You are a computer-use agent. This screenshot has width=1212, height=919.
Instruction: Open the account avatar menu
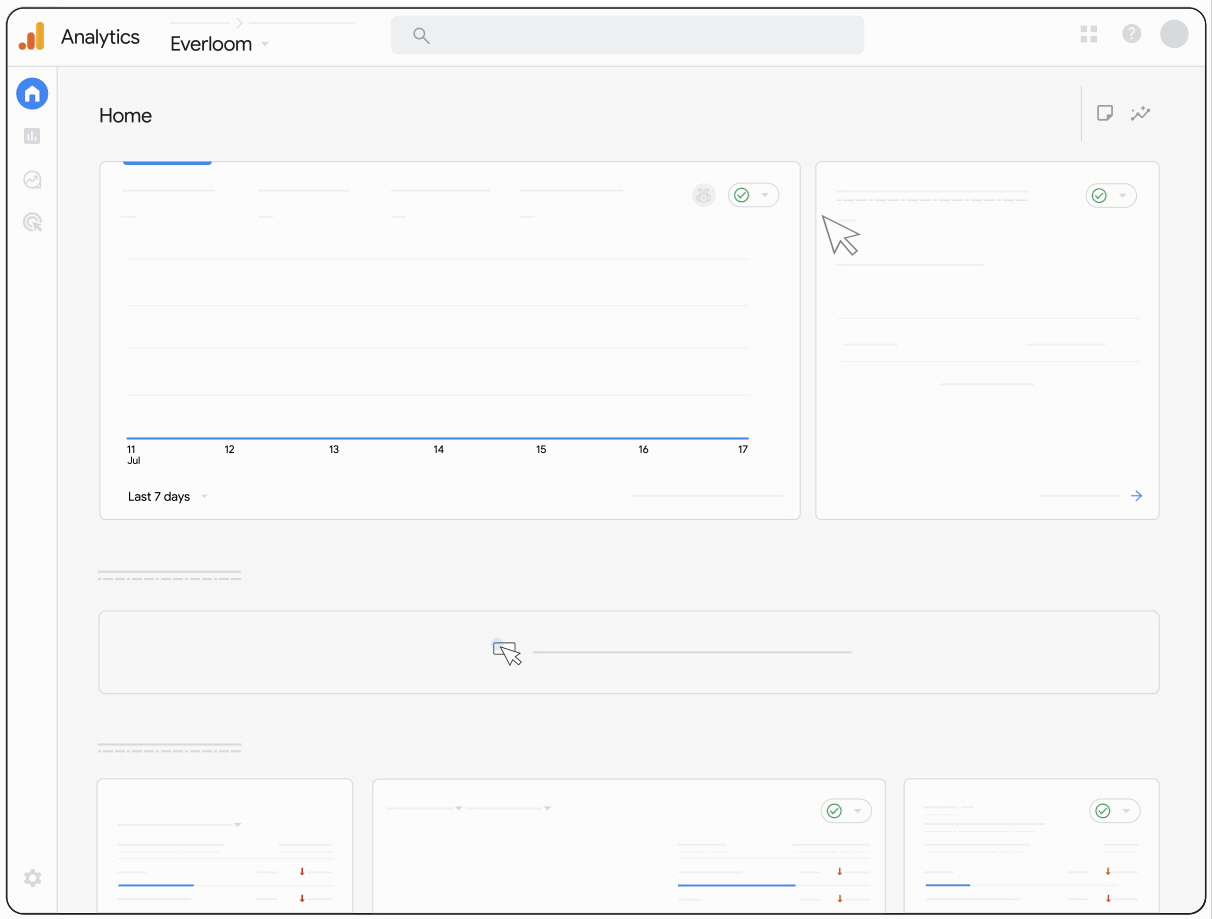coord(1174,34)
